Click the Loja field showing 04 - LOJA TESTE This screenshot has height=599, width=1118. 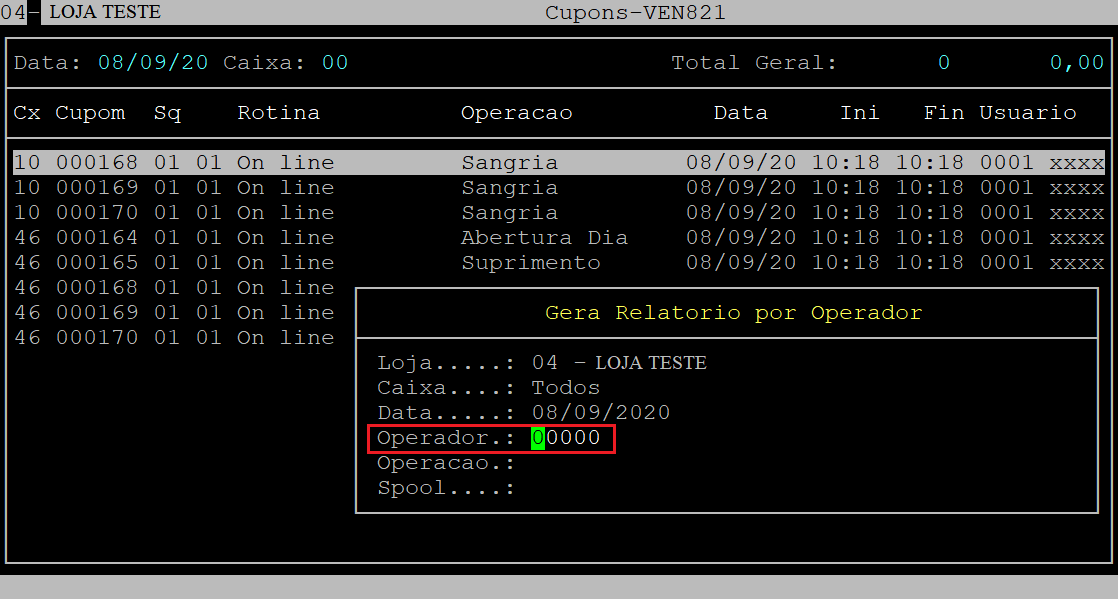click(619, 362)
